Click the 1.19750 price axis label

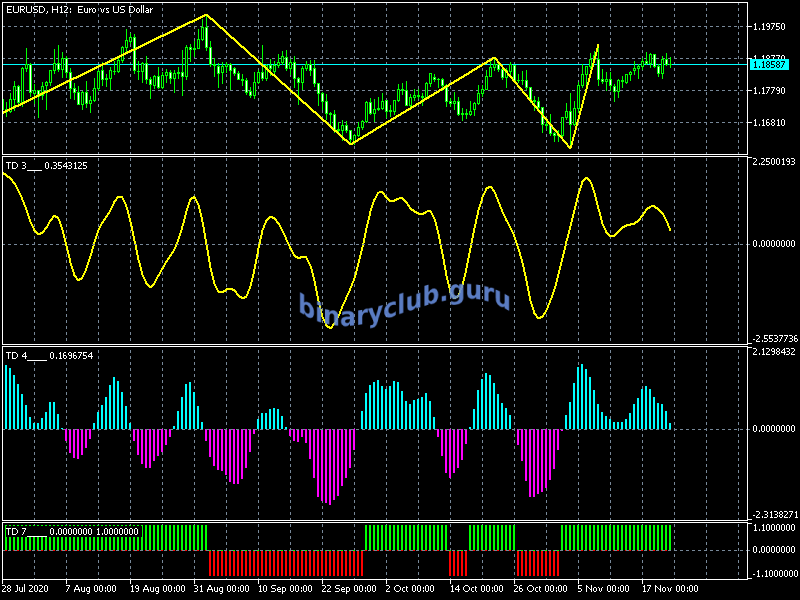tap(771, 27)
